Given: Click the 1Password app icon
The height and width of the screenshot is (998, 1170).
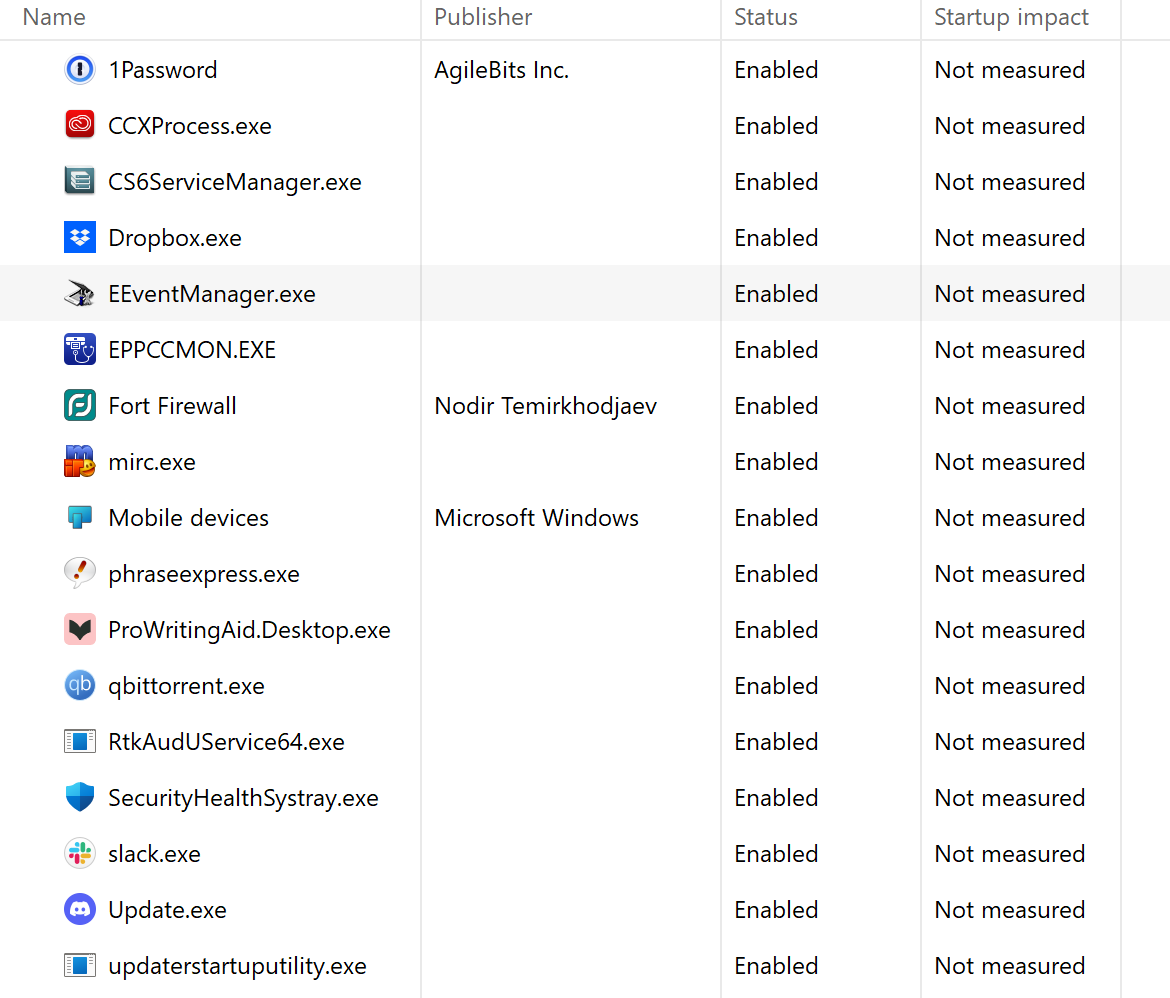Looking at the screenshot, I should tap(79, 70).
